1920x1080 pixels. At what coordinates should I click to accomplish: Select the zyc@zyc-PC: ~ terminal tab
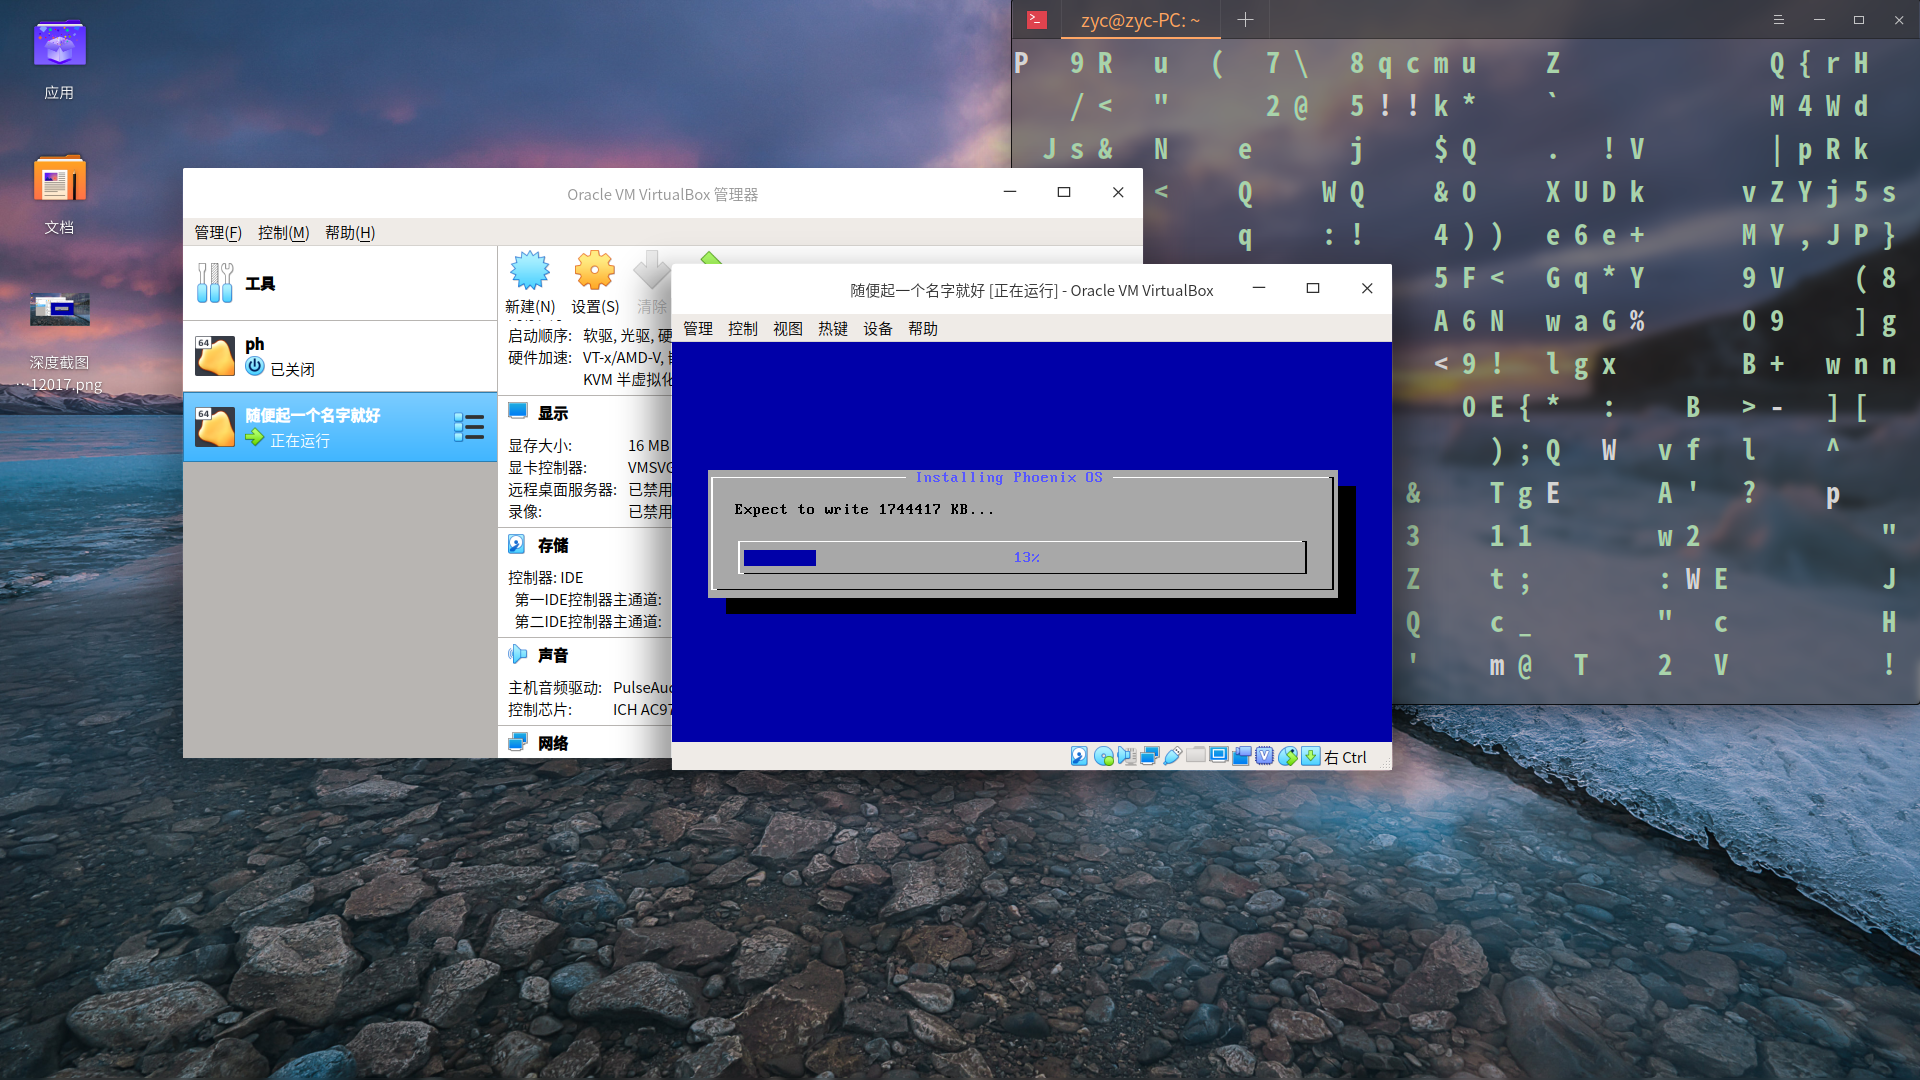pyautogui.click(x=1140, y=20)
